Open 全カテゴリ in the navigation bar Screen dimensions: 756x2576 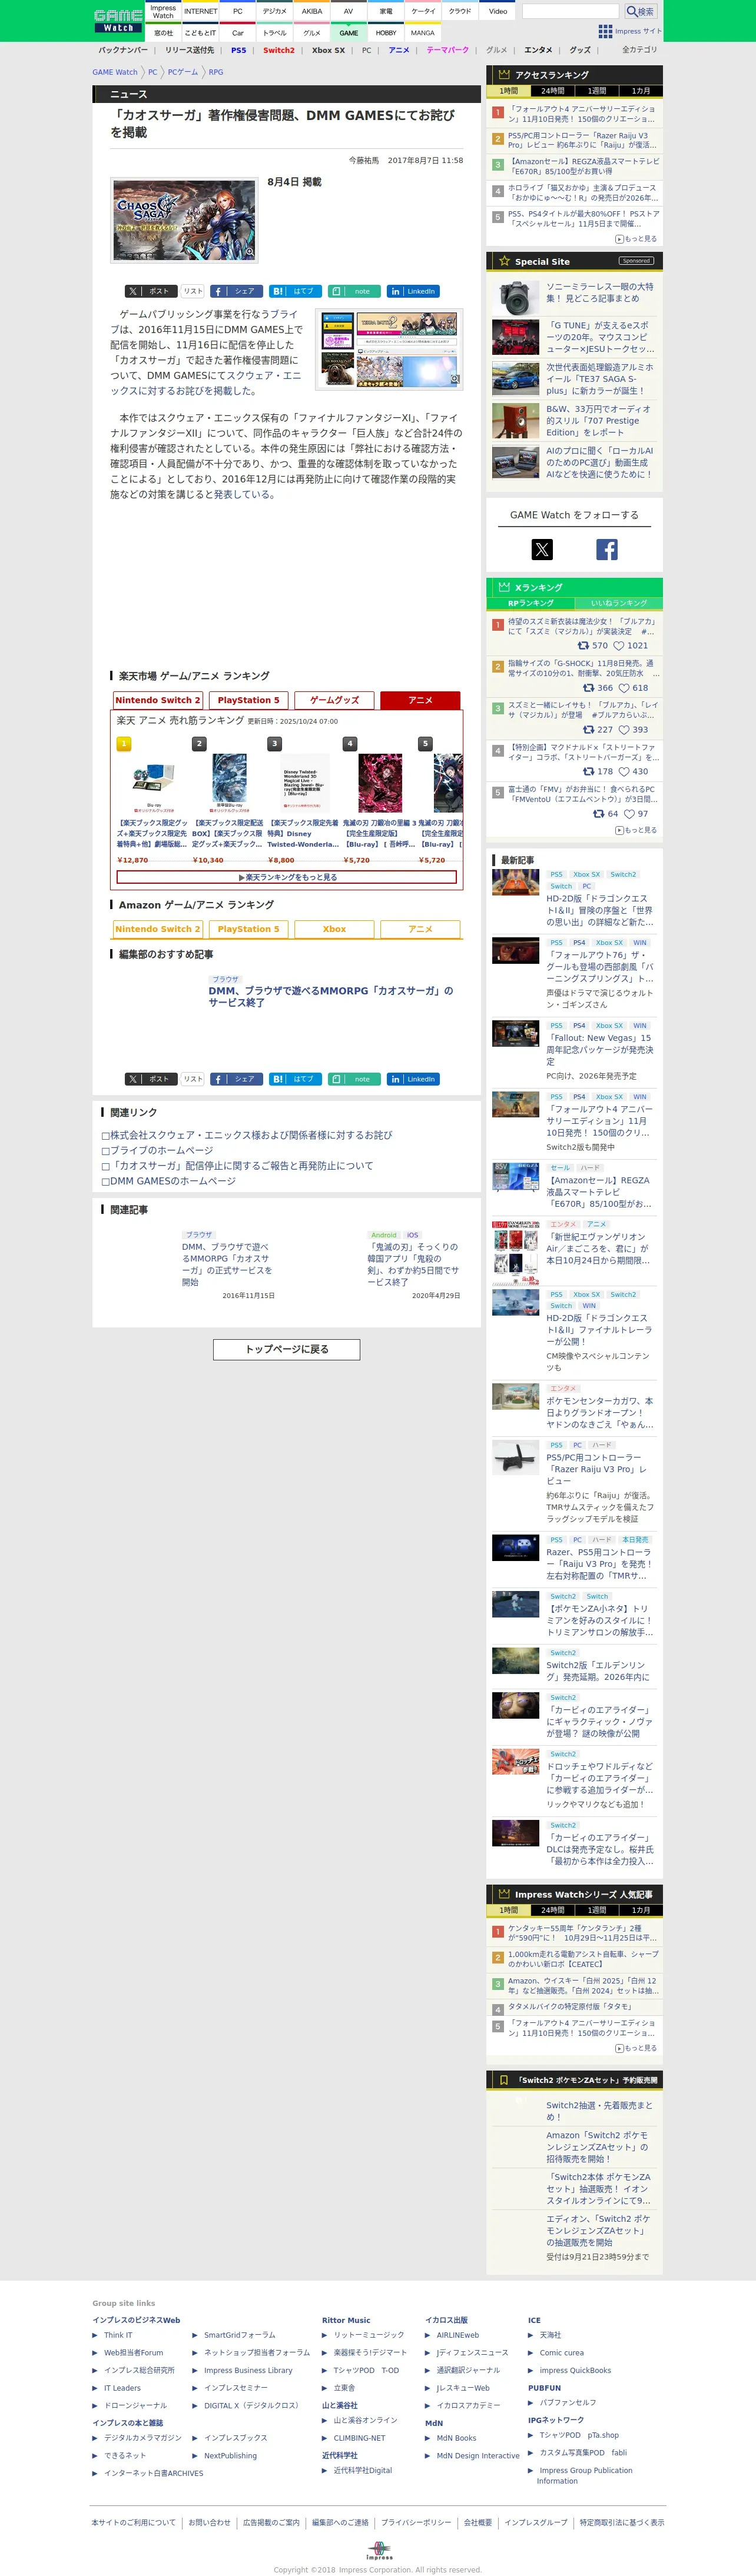pyautogui.click(x=640, y=50)
